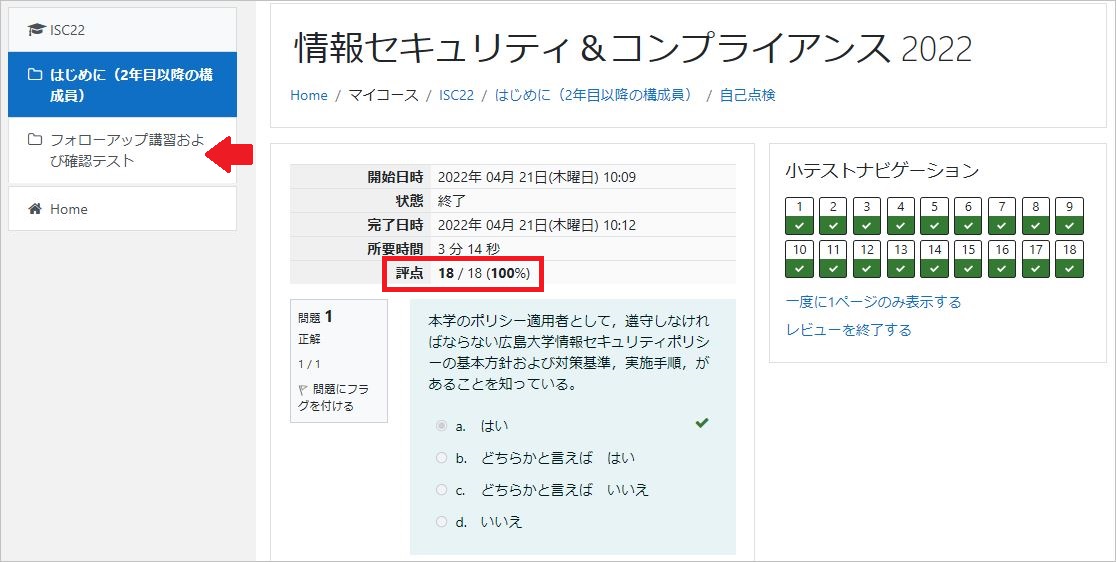Image resolution: width=1116 pixels, height=562 pixels.
Task: Jump to question 17 in quiz navigation
Action: click(1036, 259)
